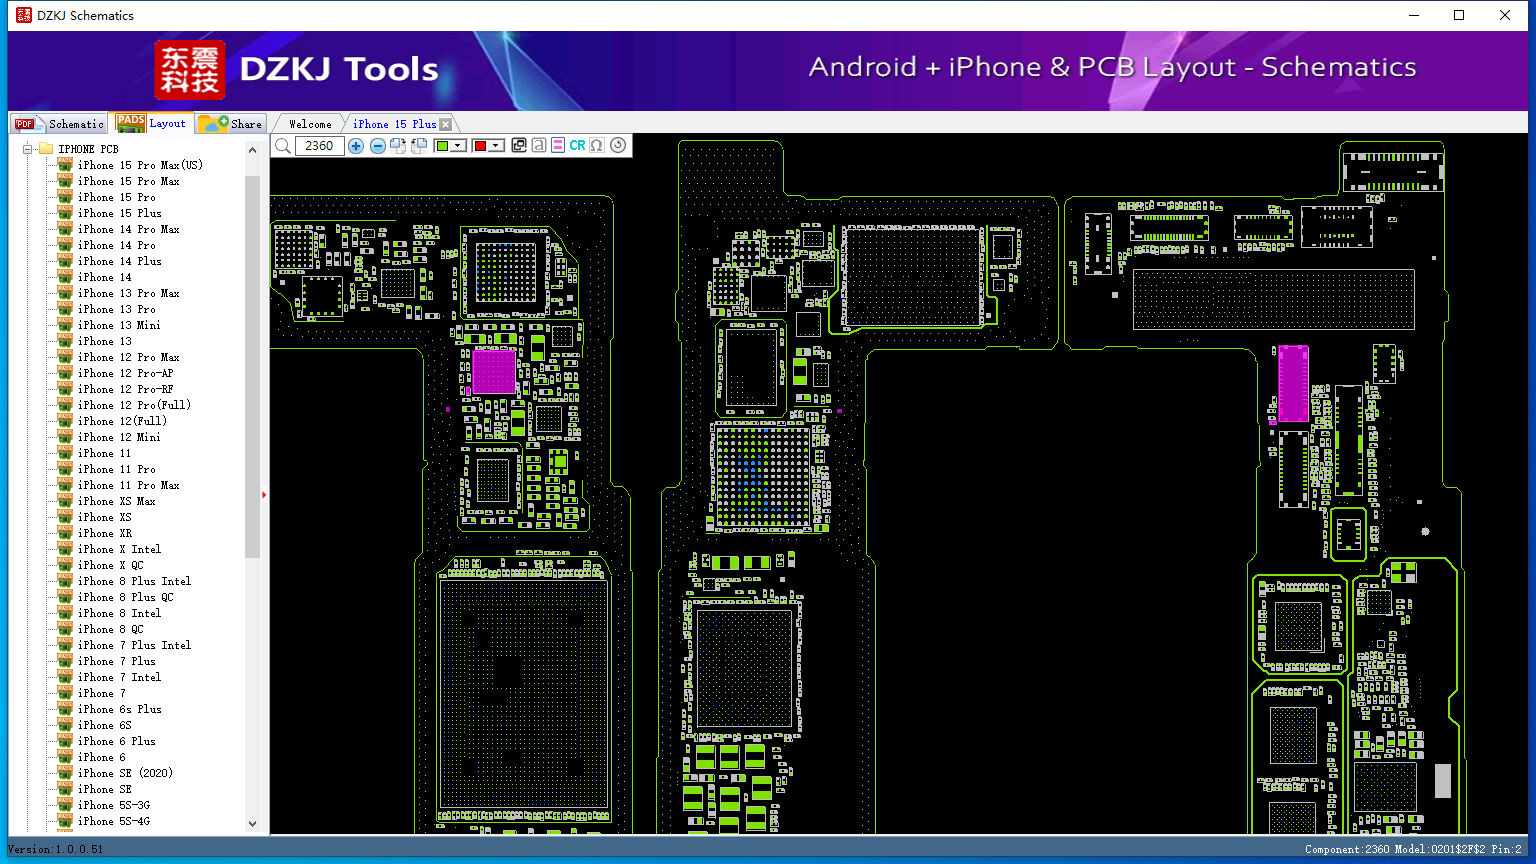
Task: Switch to the Schematic tab
Action: pos(60,124)
